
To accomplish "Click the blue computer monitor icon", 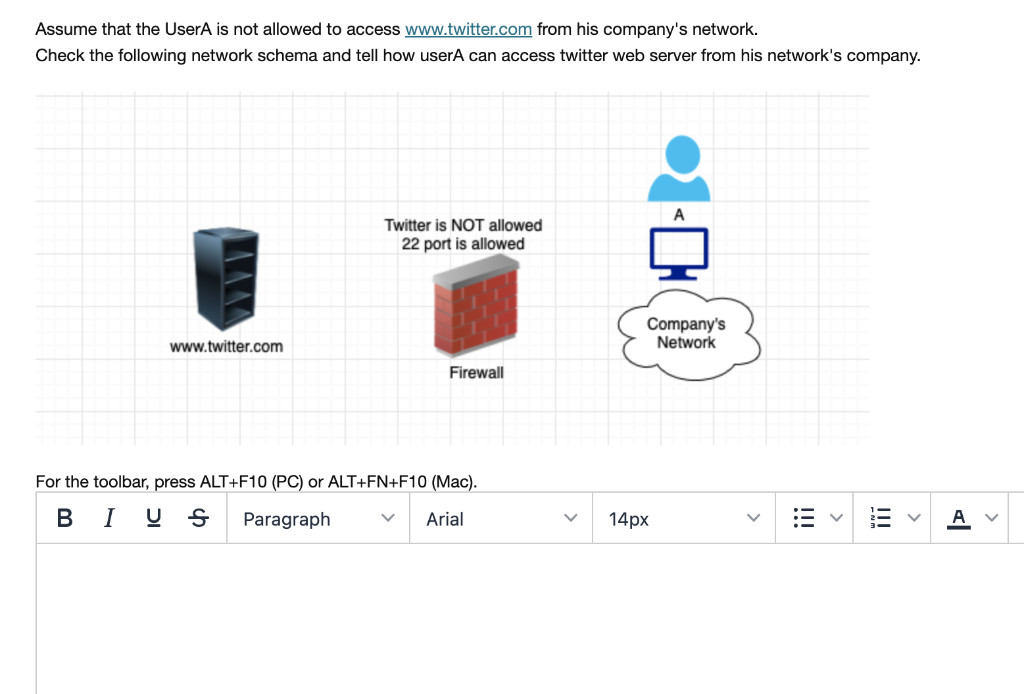I will tap(679, 253).
